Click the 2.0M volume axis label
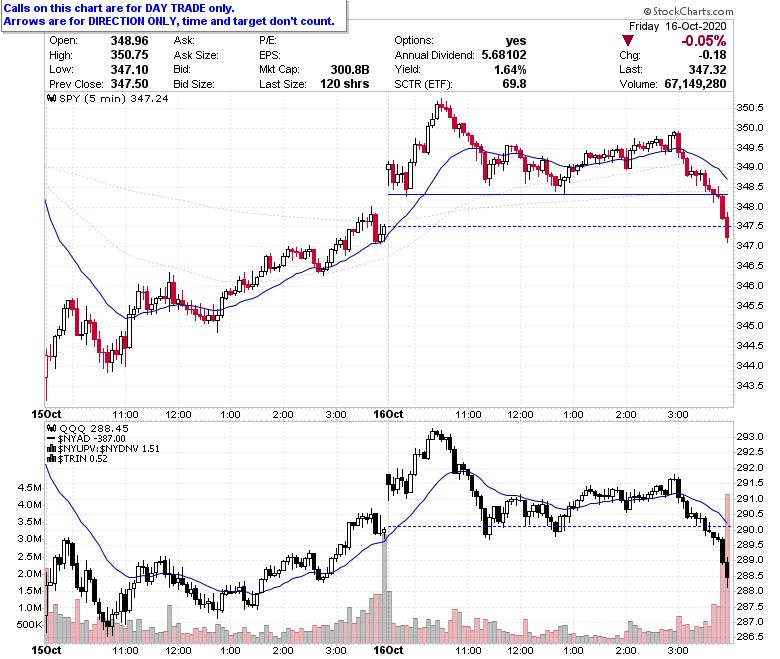Image resolution: width=780 pixels, height=659 pixels. click(x=29, y=573)
